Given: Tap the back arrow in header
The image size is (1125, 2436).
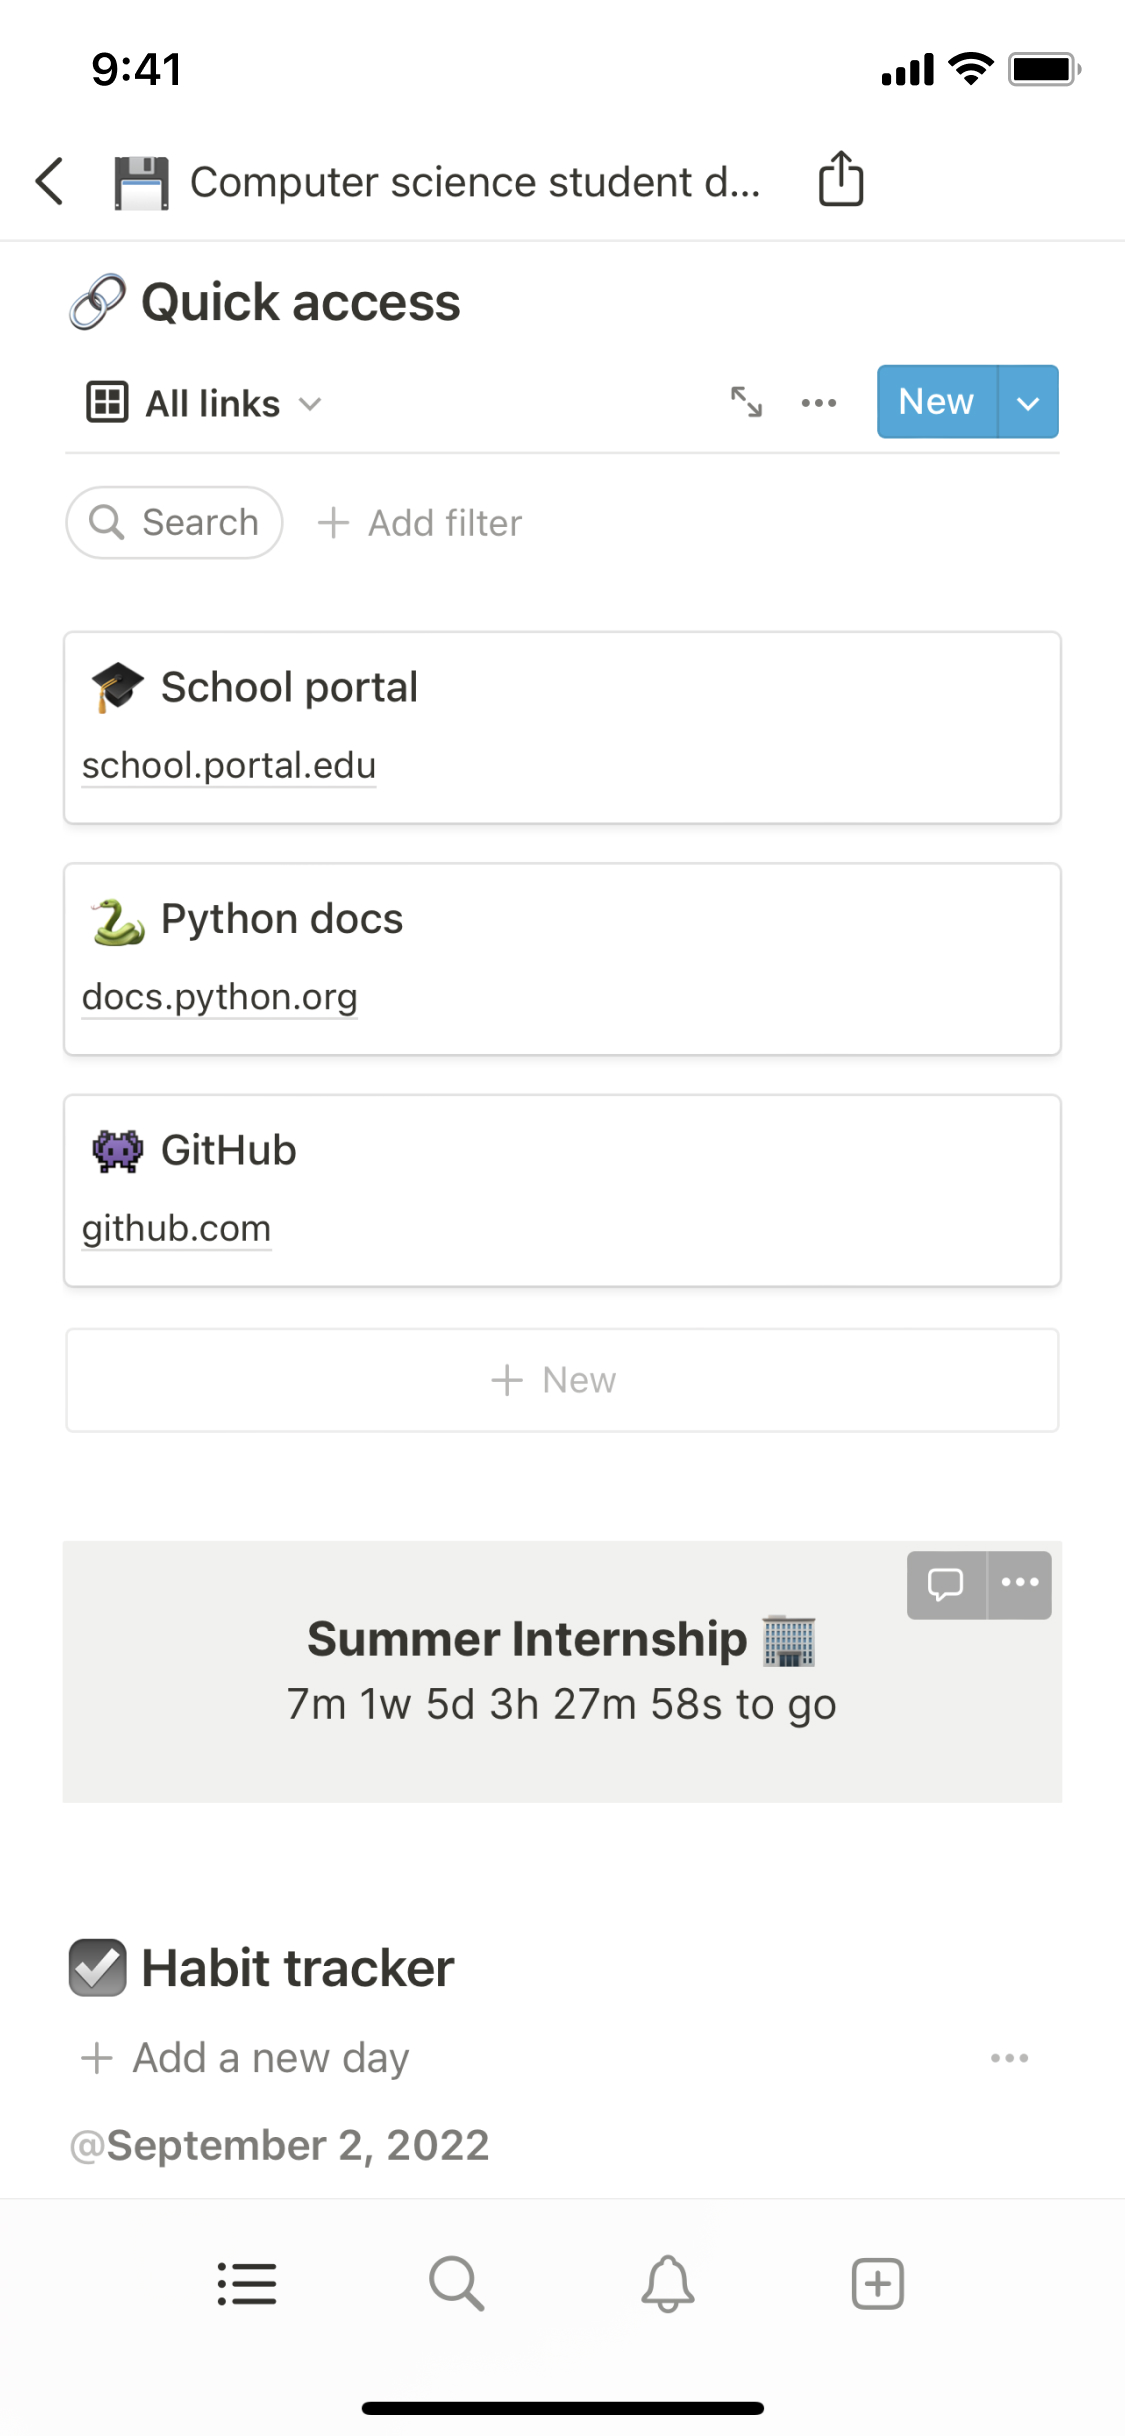Looking at the screenshot, I should pos(50,181).
